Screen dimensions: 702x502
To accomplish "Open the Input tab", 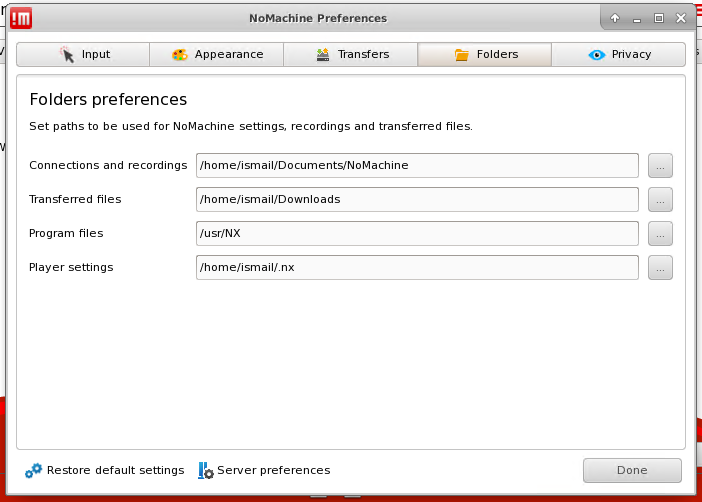I will pyautogui.click(x=83, y=55).
